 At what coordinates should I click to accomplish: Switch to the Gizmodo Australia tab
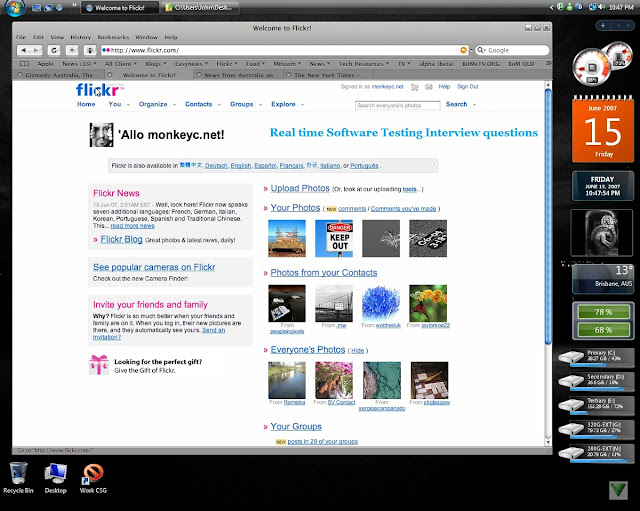pyautogui.click(x=59, y=75)
